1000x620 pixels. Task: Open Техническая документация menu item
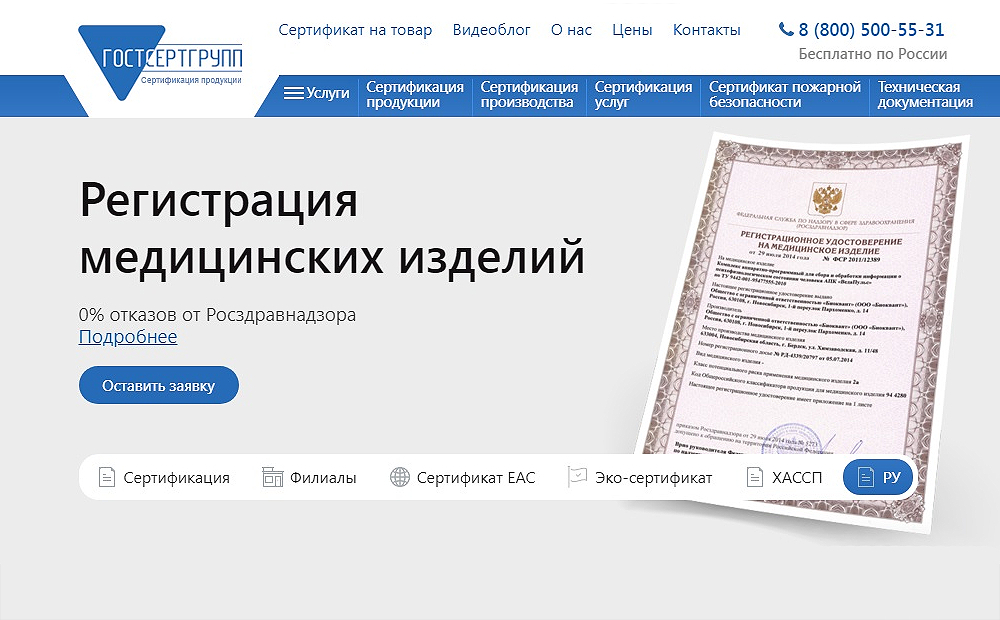[925, 94]
